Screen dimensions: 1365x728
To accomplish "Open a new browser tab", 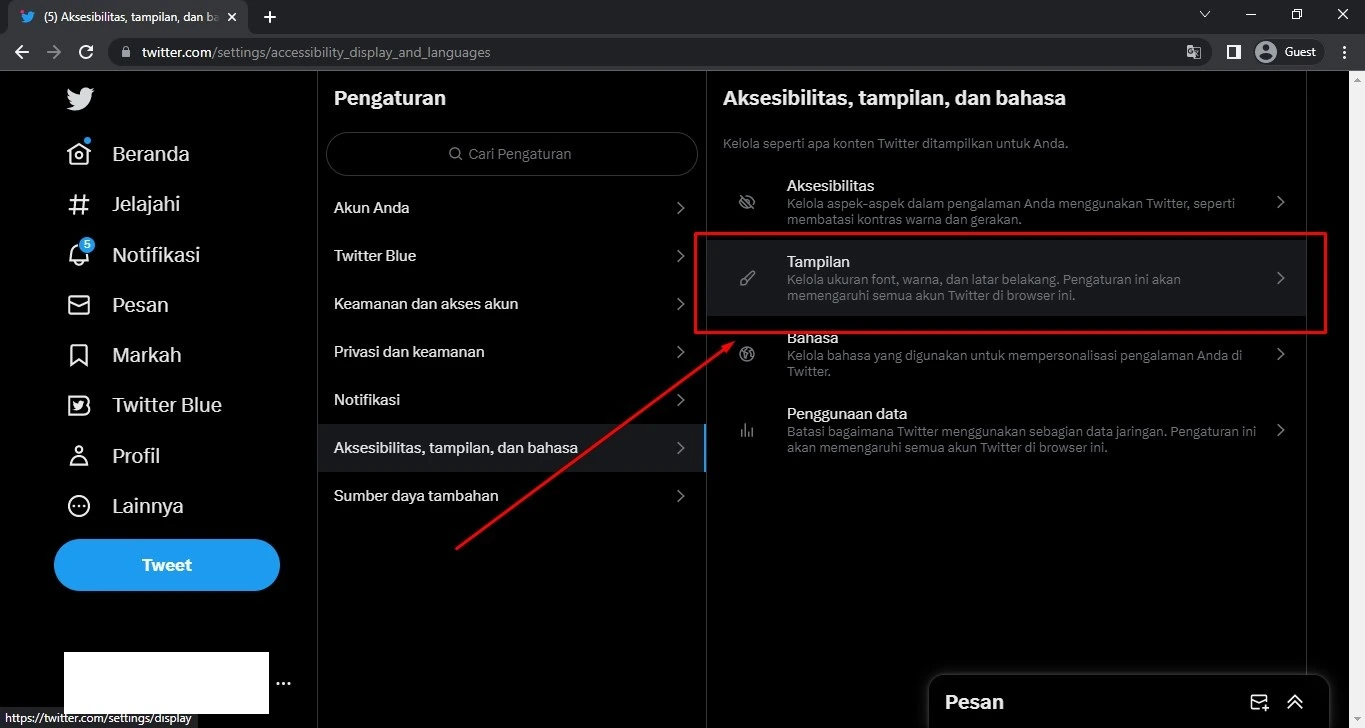I will (x=270, y=17).
